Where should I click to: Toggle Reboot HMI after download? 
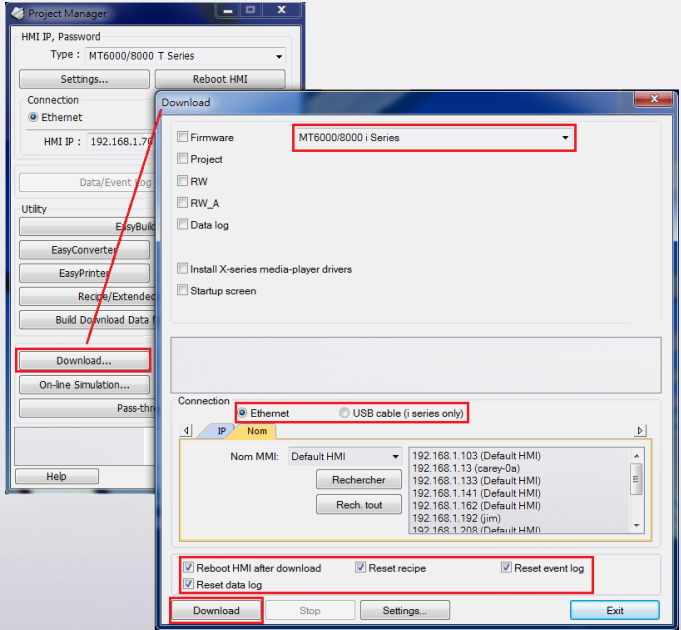[188, 567]
